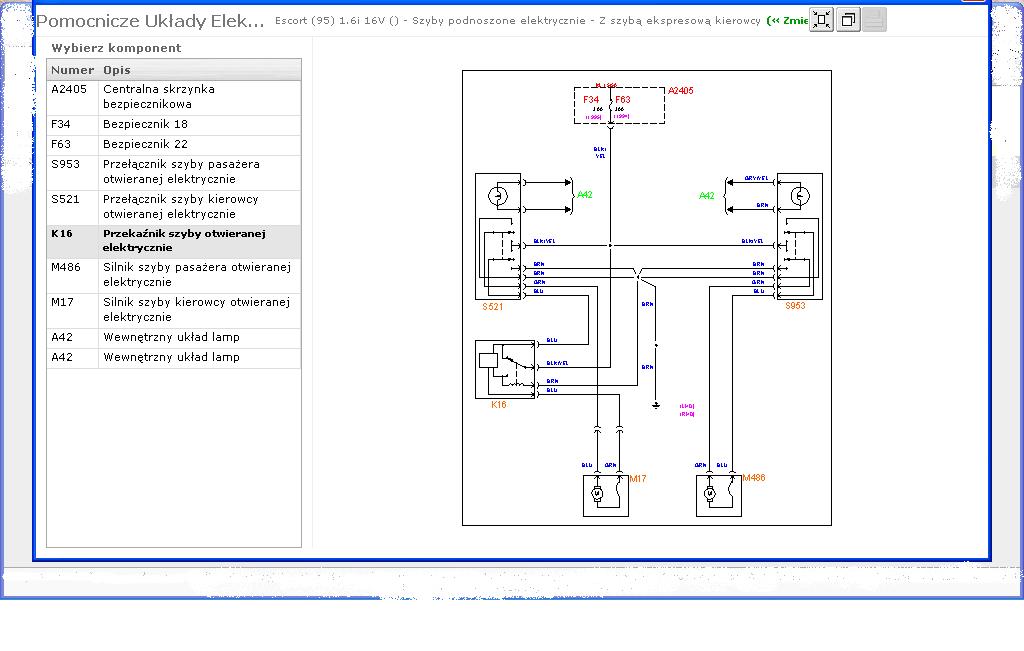Screen dimensions: 1024x651
Task: Select first A42 Wewnętrzny układ lamp row
Action: (x=173, y=338)
